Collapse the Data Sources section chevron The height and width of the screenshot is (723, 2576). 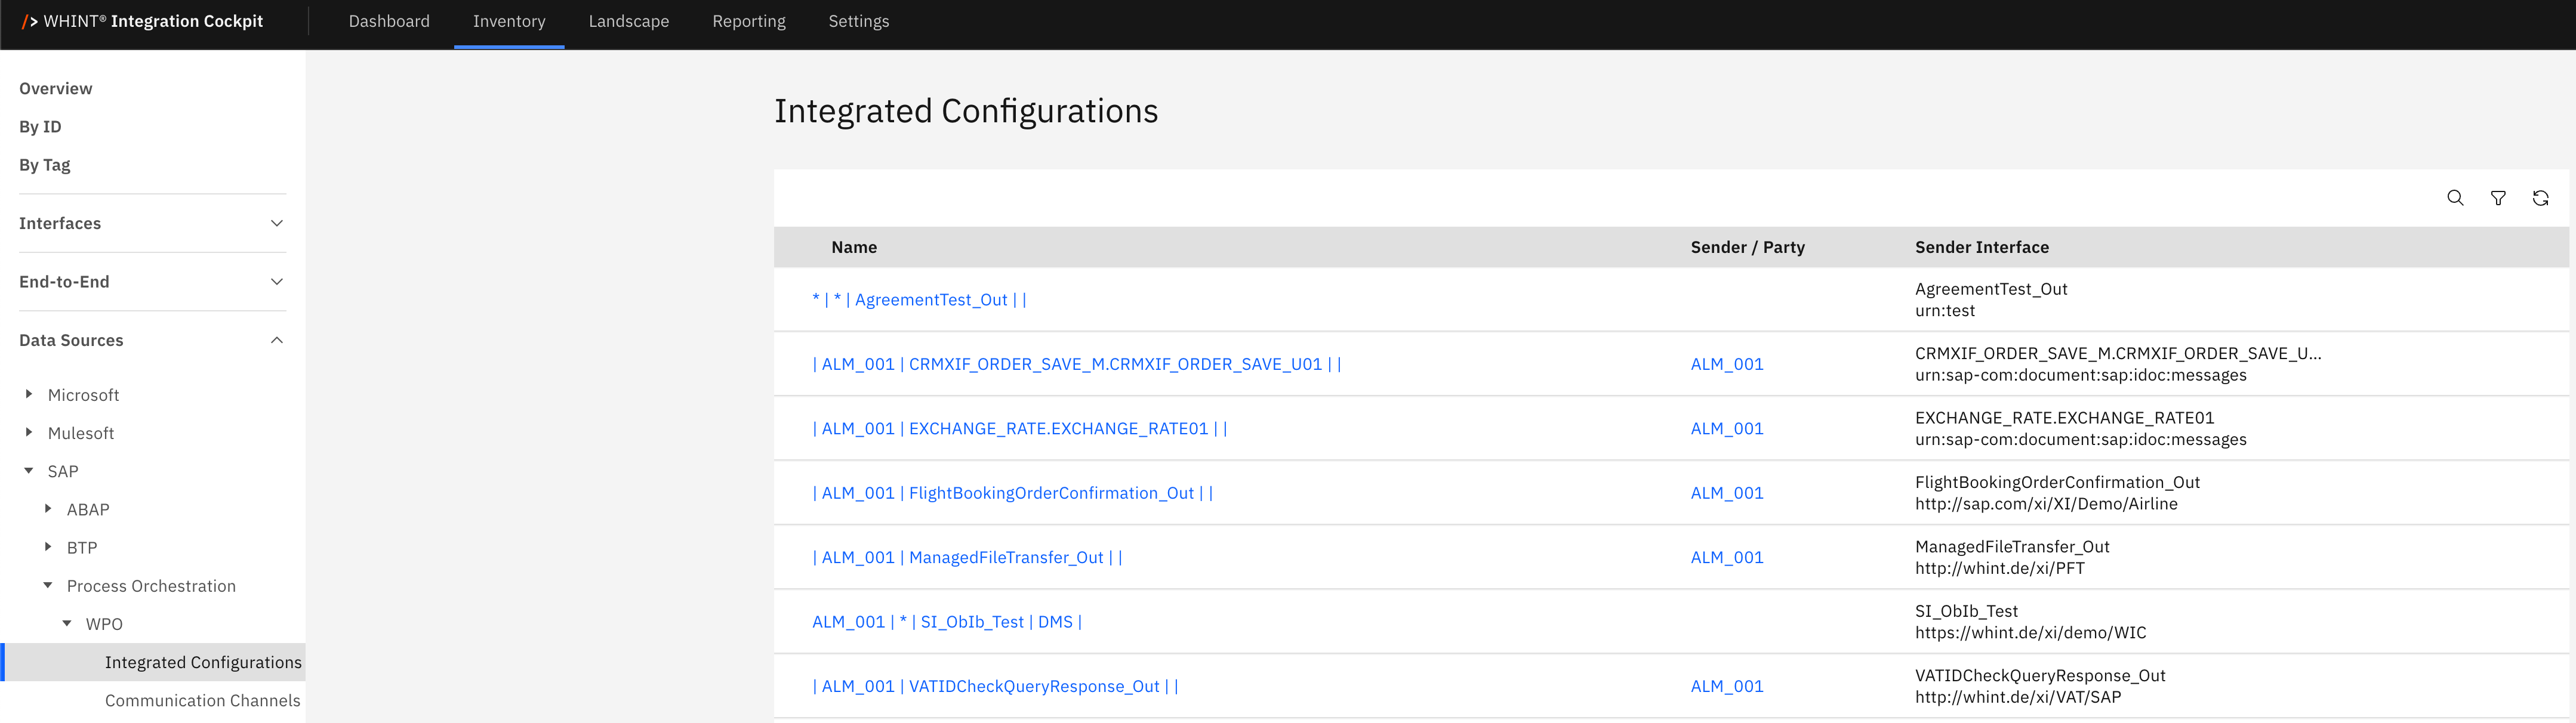click(277, 340)
